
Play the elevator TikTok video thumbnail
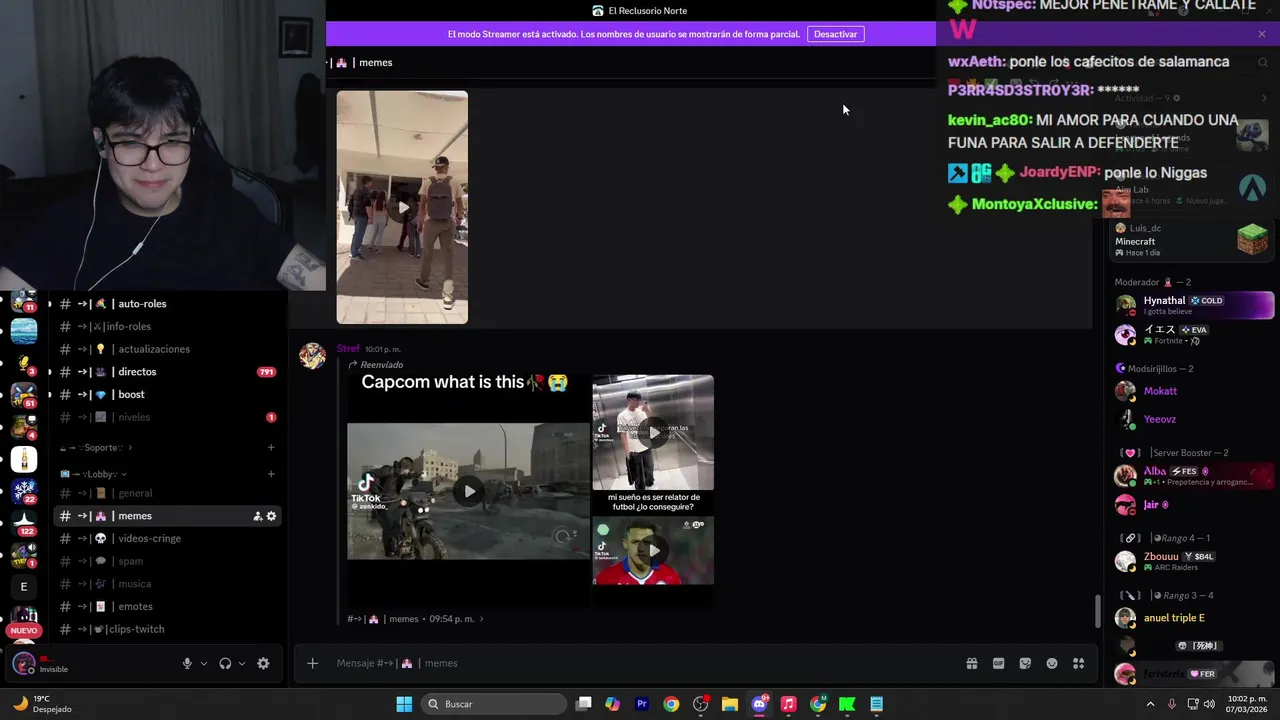[653, 432]
